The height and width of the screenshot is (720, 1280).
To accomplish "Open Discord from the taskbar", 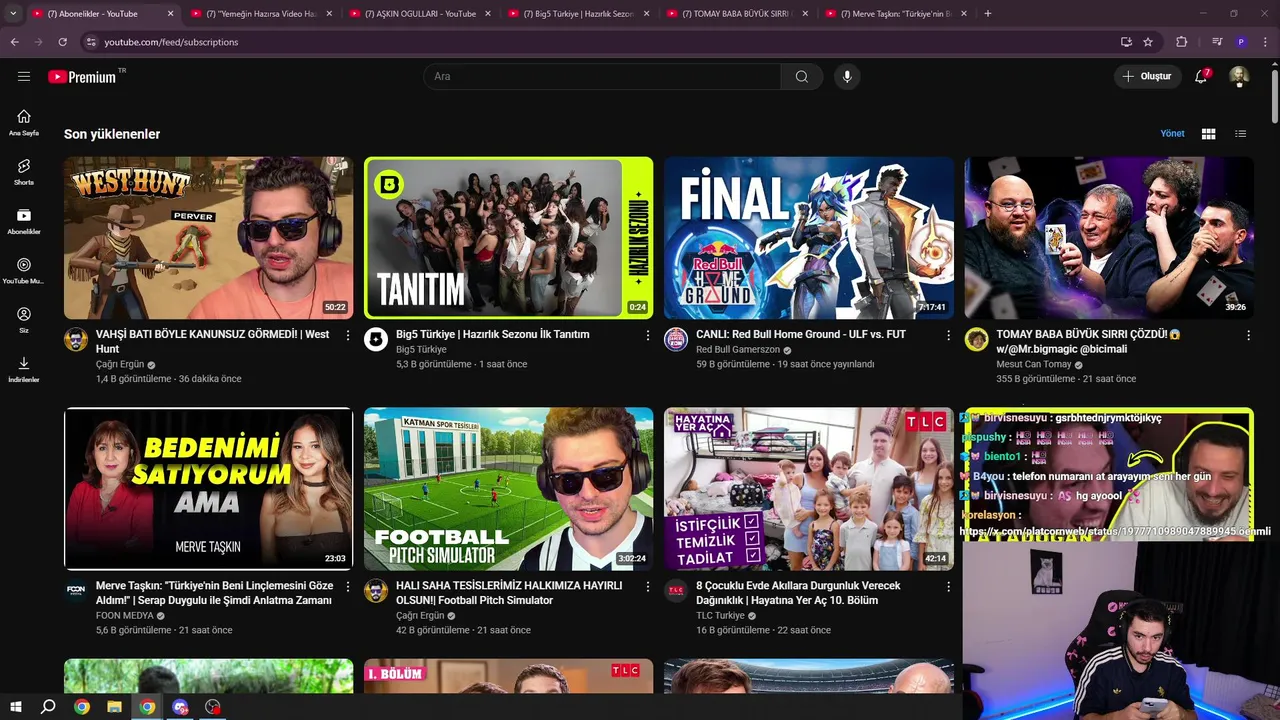I will [x=180, y=707].
